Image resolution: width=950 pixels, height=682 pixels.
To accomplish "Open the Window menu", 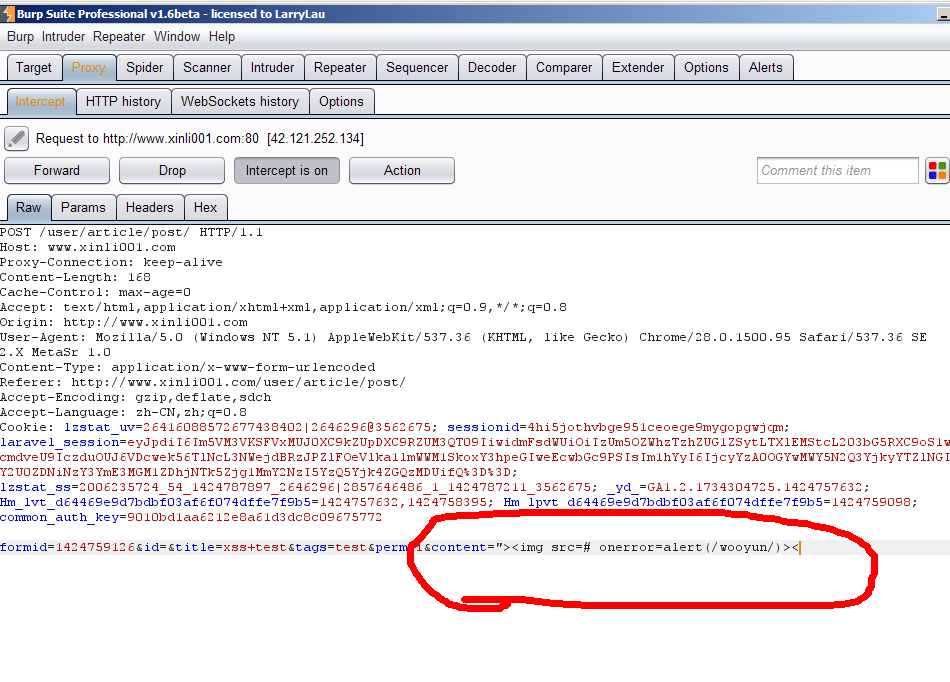I will click(x=177, y=36).
